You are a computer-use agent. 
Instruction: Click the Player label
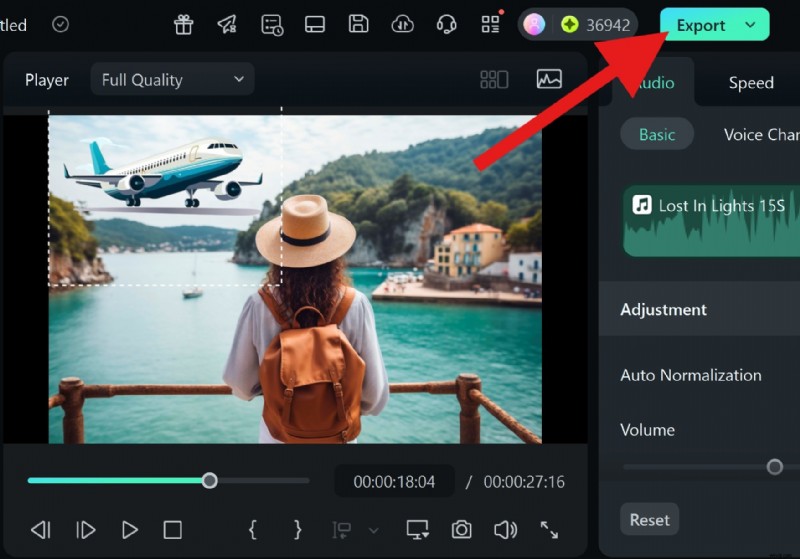click(x=47, y=80)
